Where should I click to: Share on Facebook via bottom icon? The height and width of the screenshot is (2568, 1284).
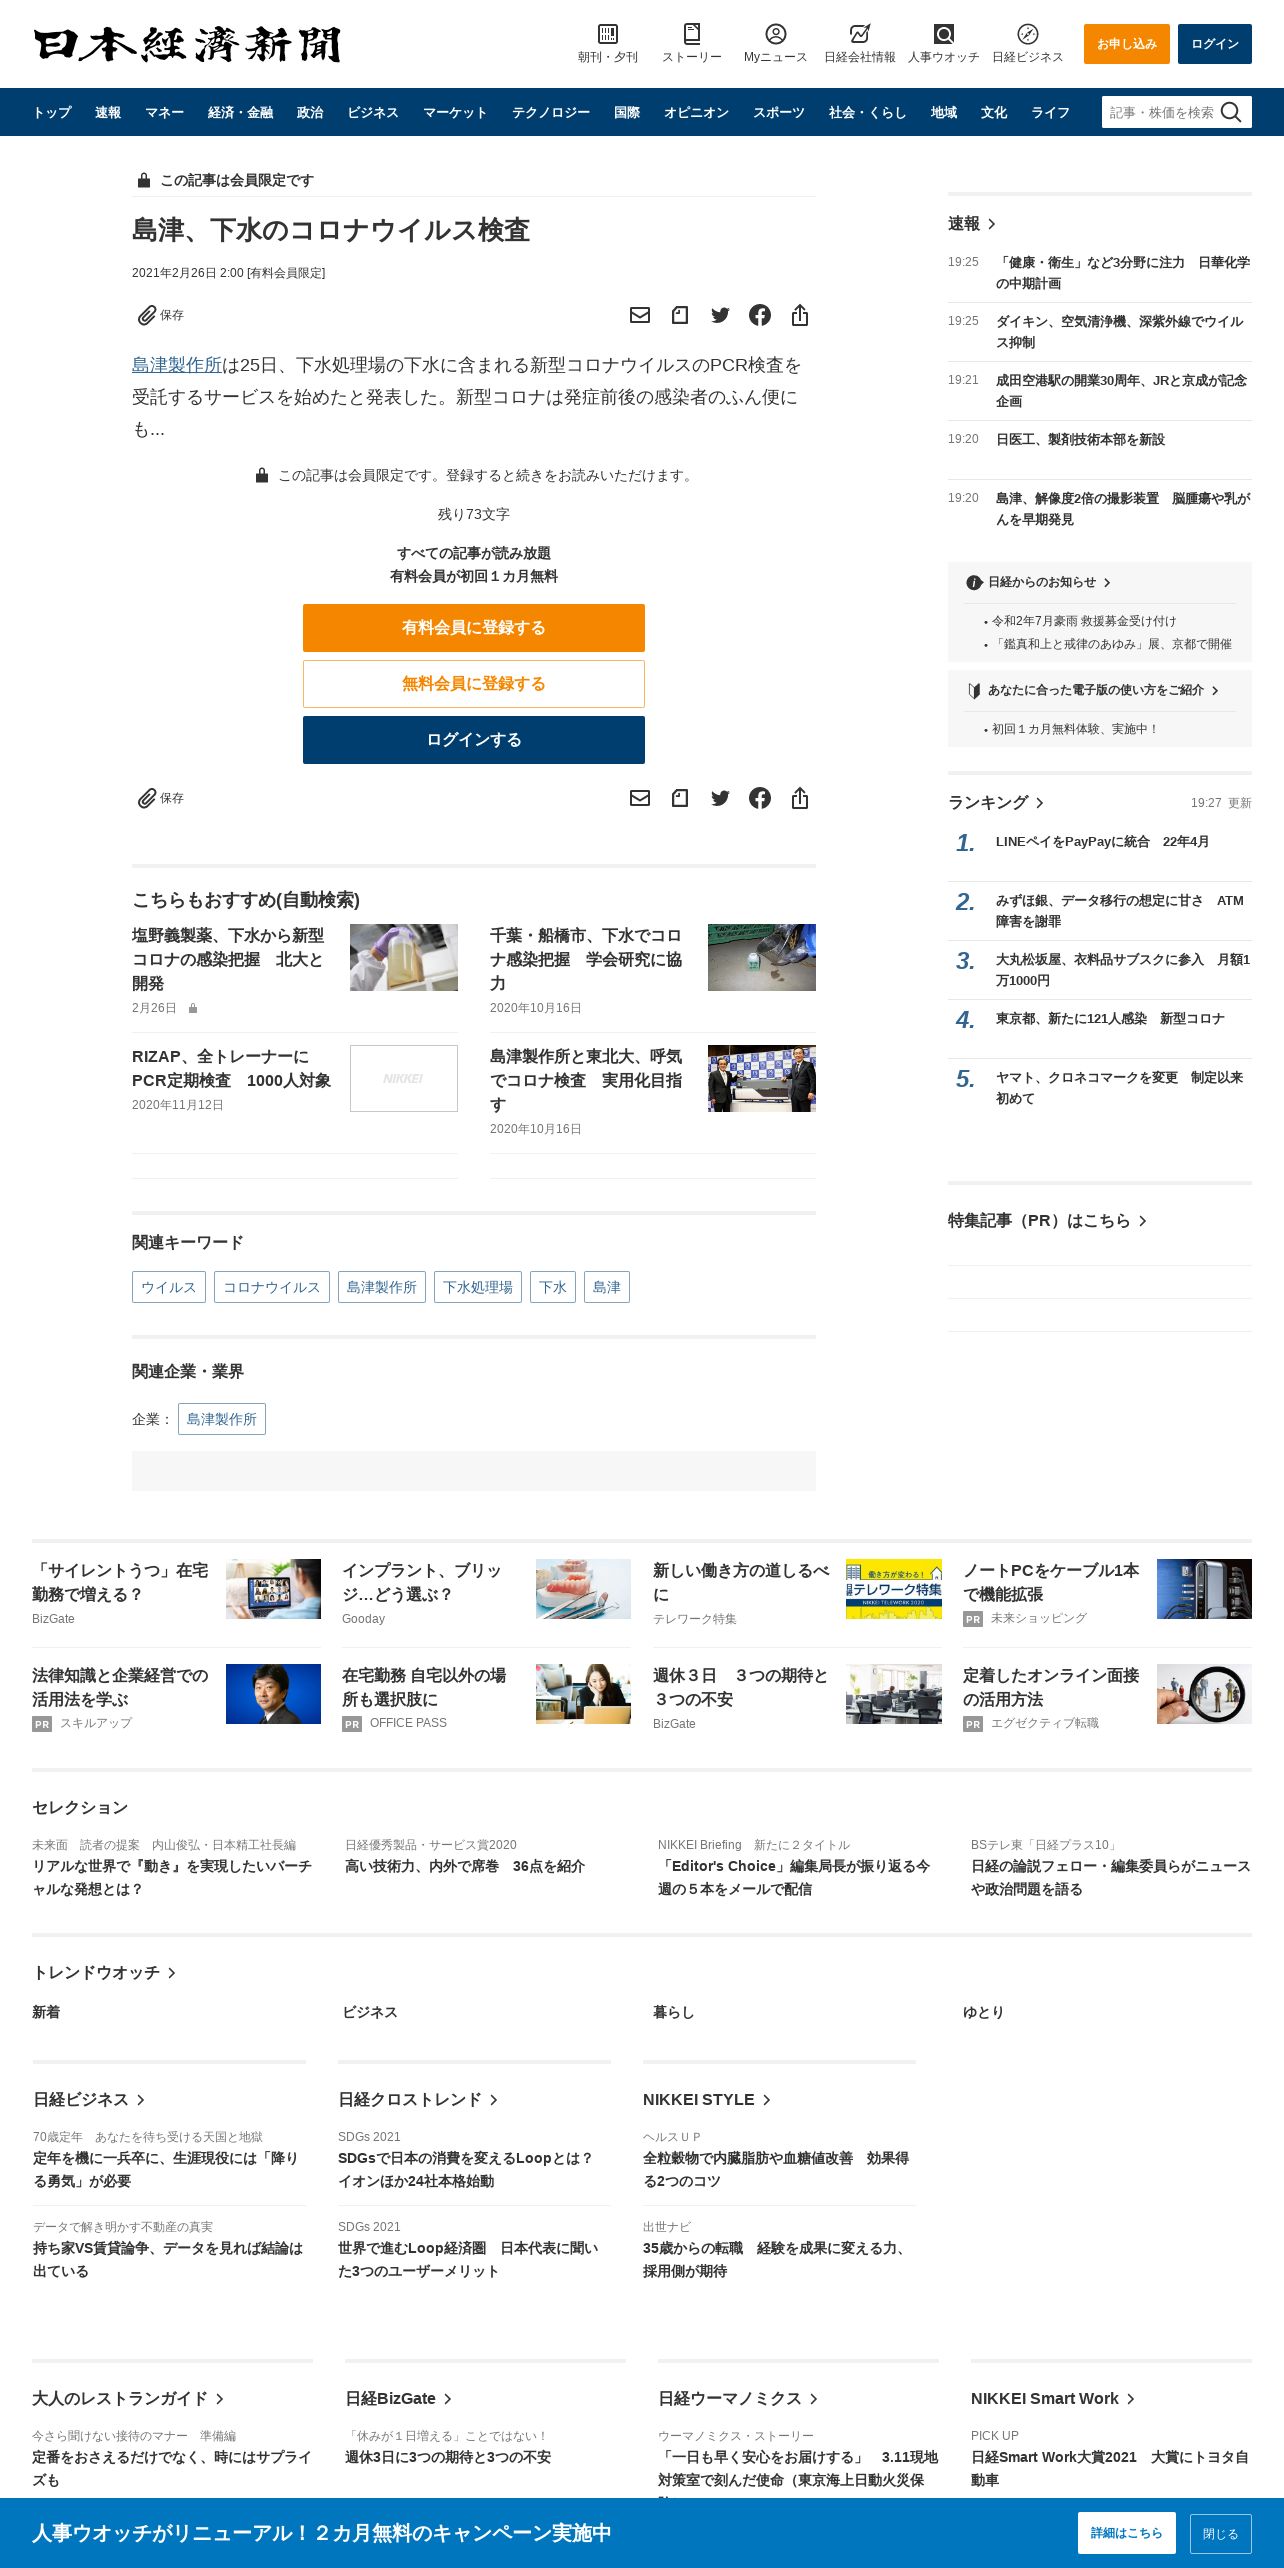(760, 798)
